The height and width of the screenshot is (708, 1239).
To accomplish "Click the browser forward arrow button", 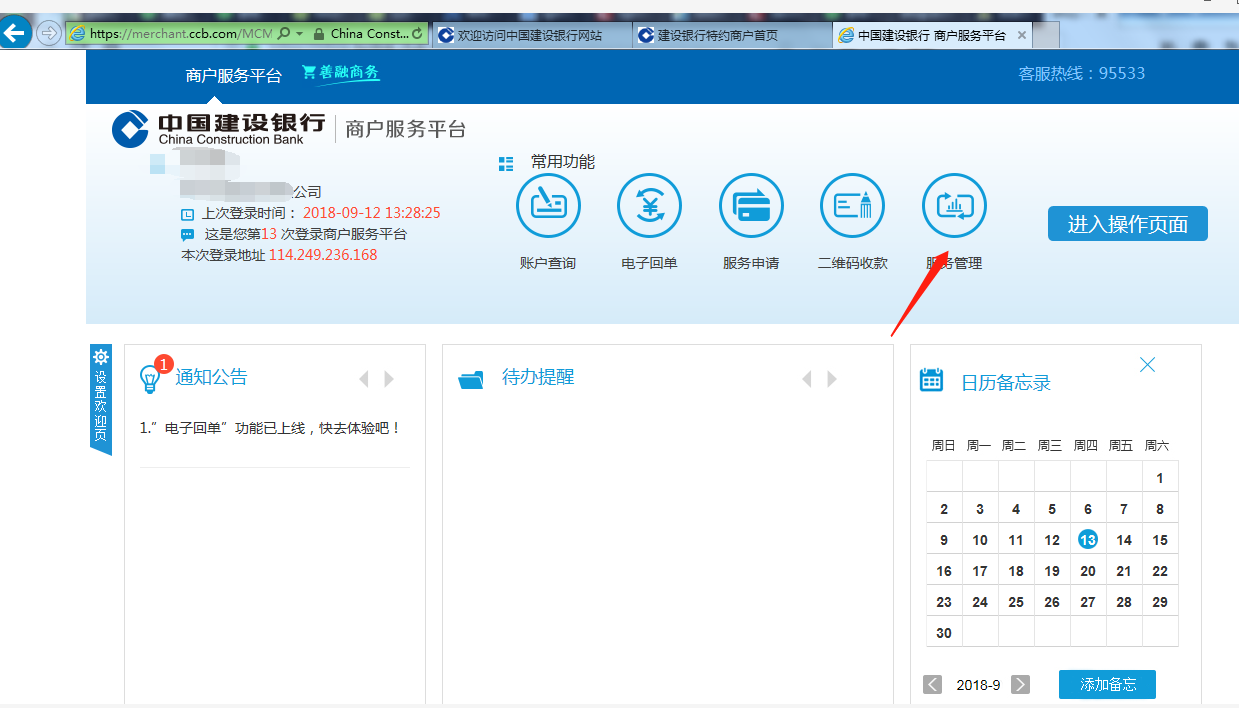I will pyautogui.click(x=48, y=33).
